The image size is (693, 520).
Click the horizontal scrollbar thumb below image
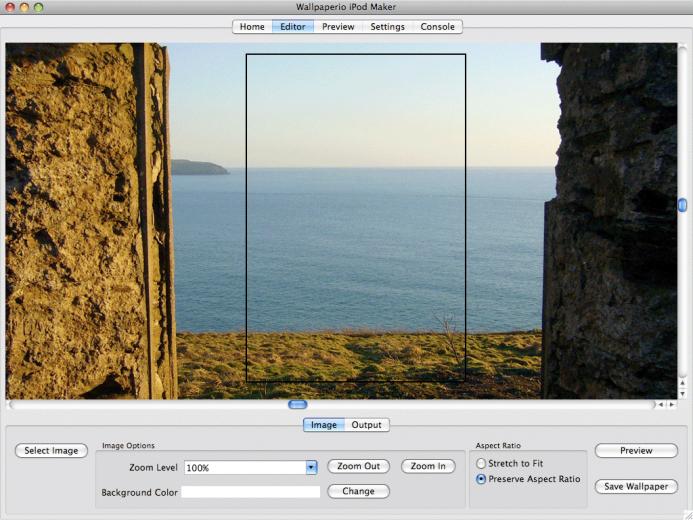(x=297, y=404)
